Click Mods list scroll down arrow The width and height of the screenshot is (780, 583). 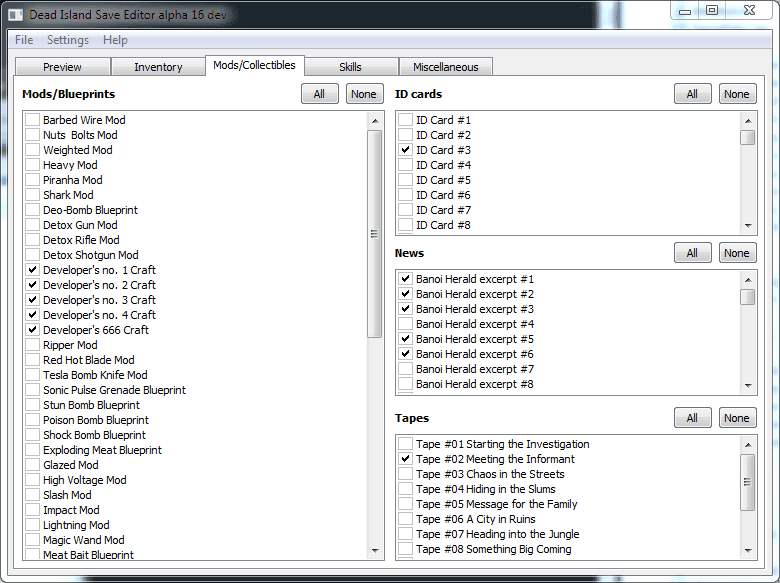(x=375, y=551)
